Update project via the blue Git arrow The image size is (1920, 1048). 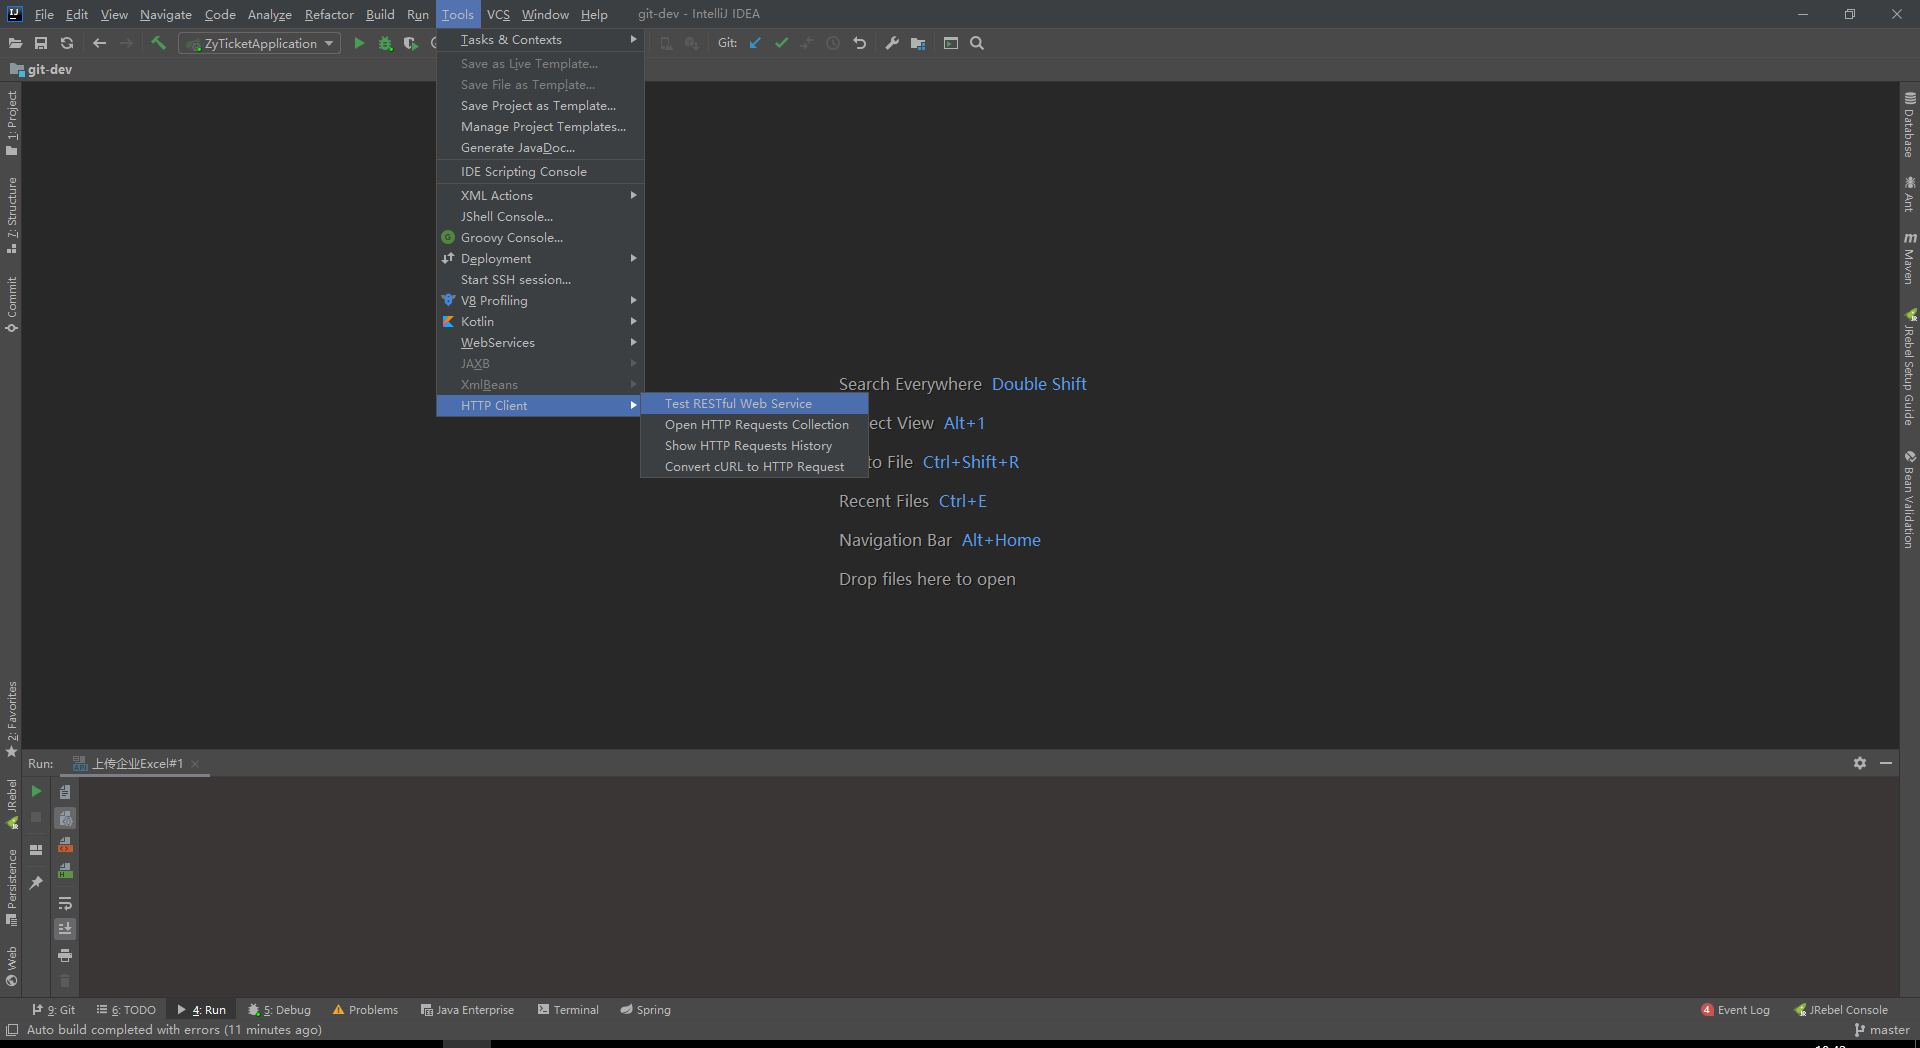[x=755, y=43]
